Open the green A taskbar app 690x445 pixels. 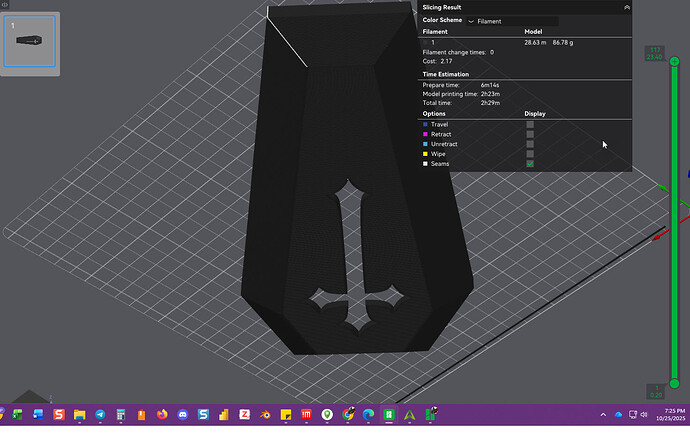[x=410, y=415]
